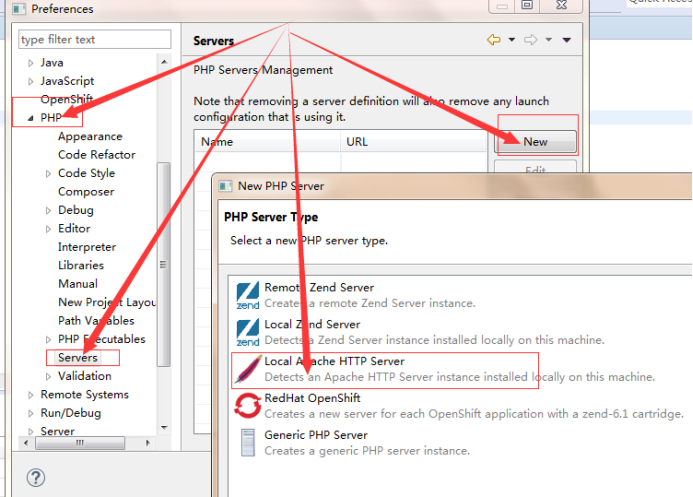Select Code Refactor preference page
Screen dimensions: 693x497
click(97, 155)
